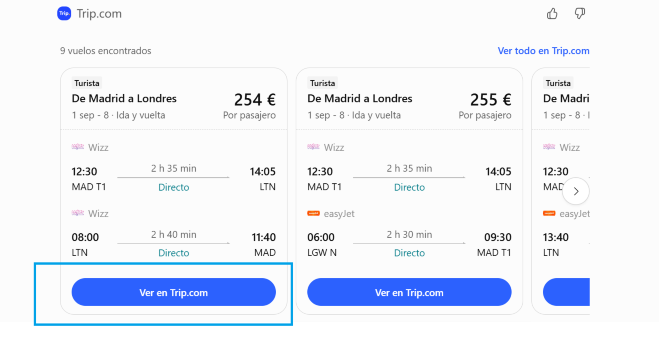Click the Turista tag on second card

coord(322,83)
